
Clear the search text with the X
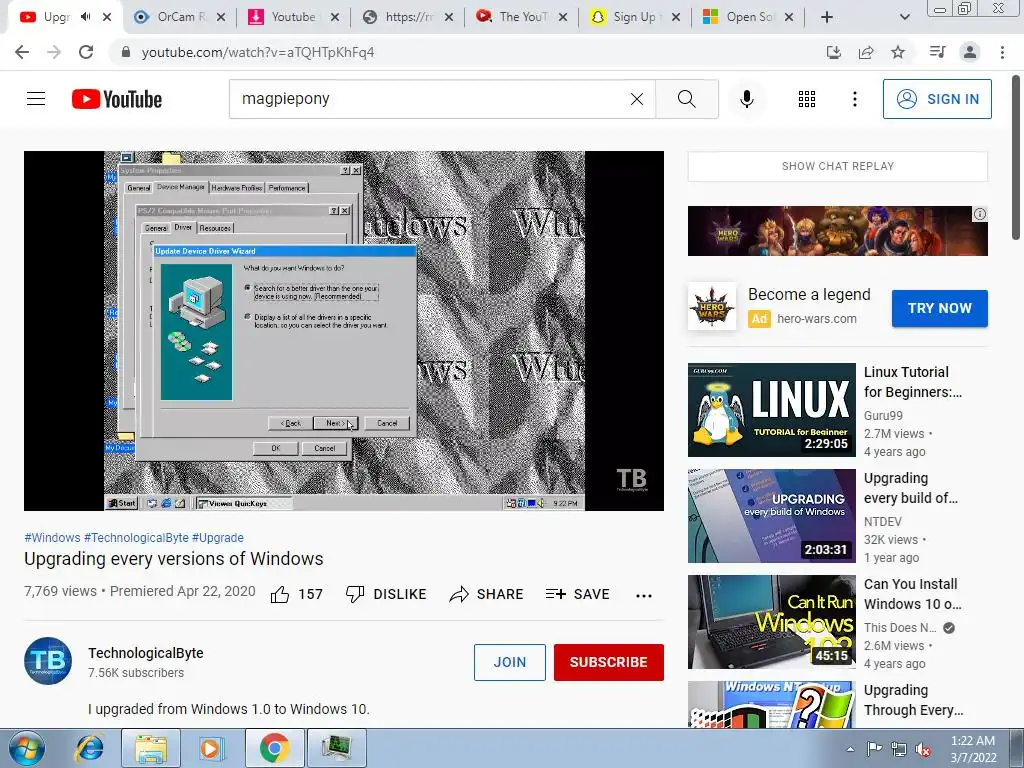[x=637, y=99]
